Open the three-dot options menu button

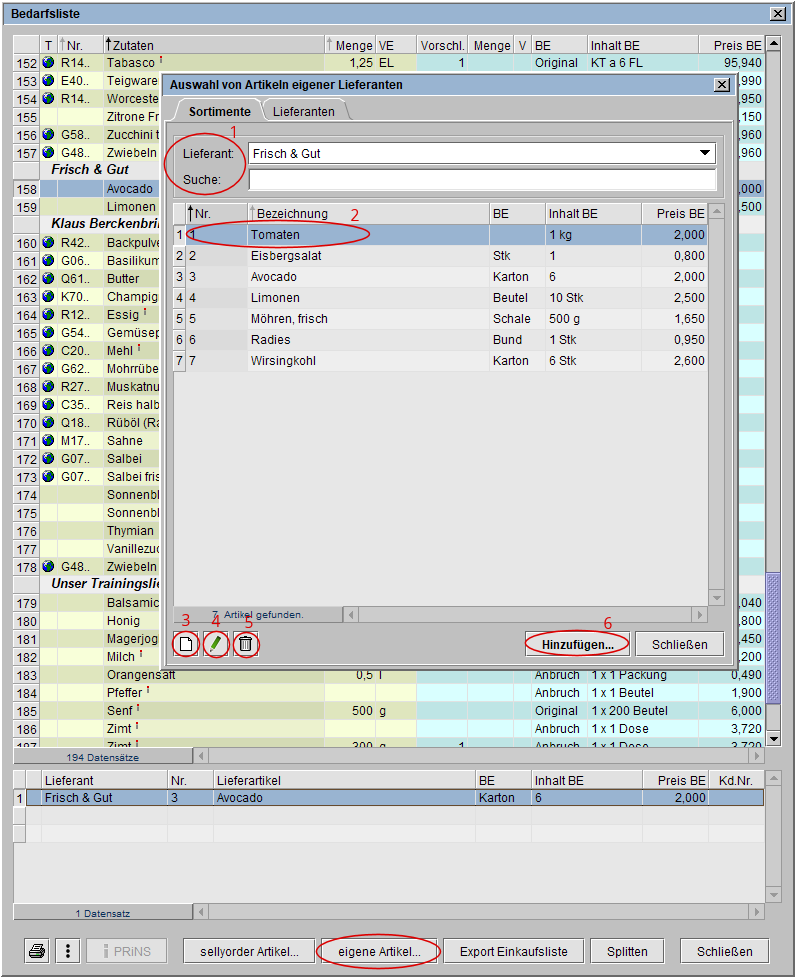pyautogui.click(x=67, y=951)
